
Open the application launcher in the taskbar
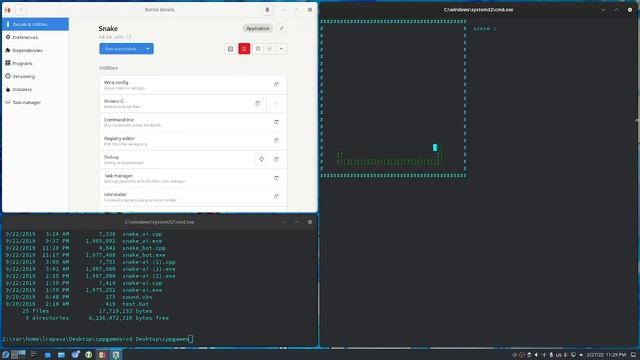click(x=5, y=355)
